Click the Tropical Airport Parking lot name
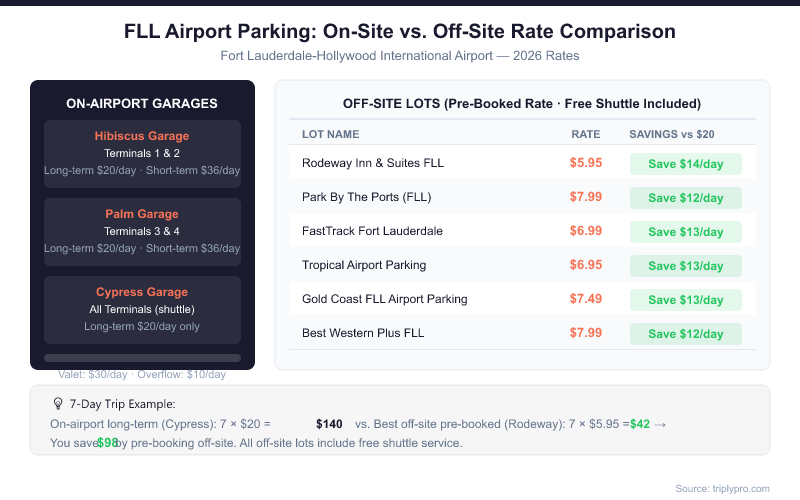This screenshot has width=800, height=500. [x=364, y=265]
